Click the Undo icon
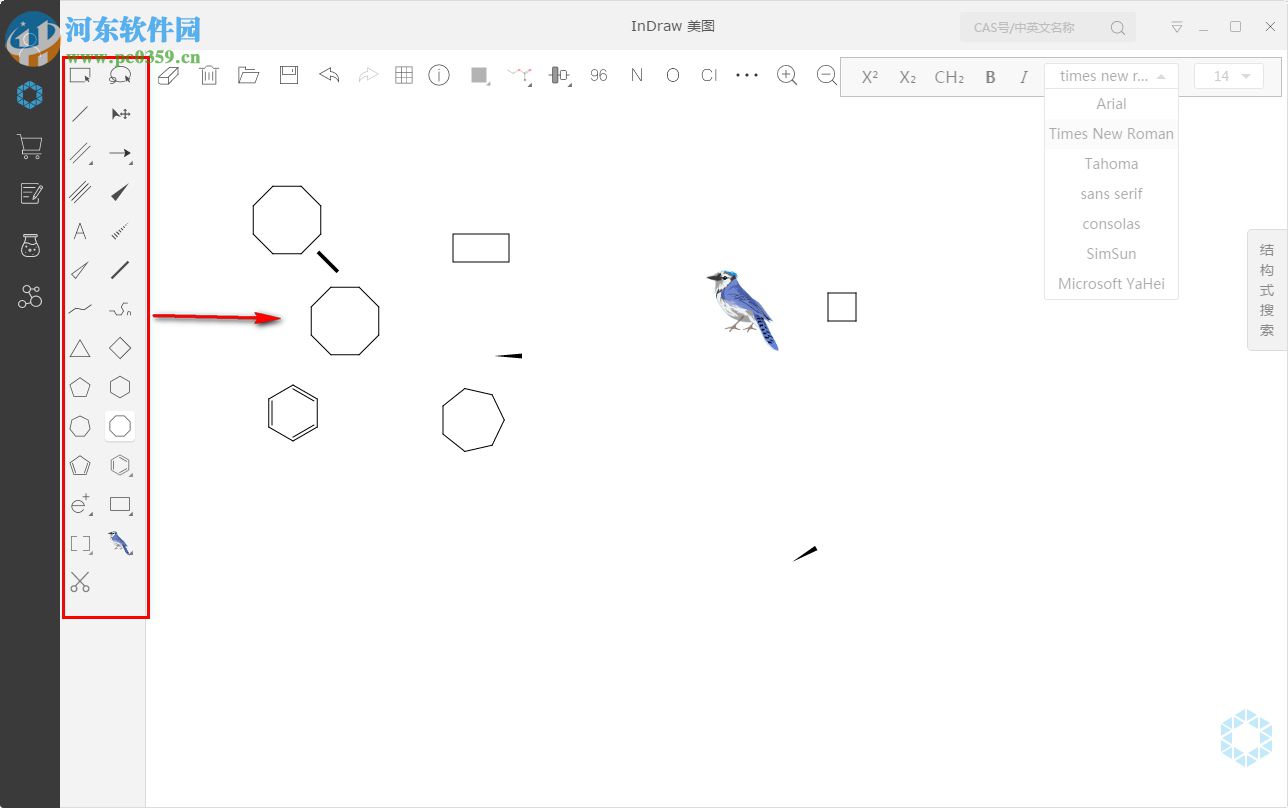The image size is (1288, 808). pos(329,75)
